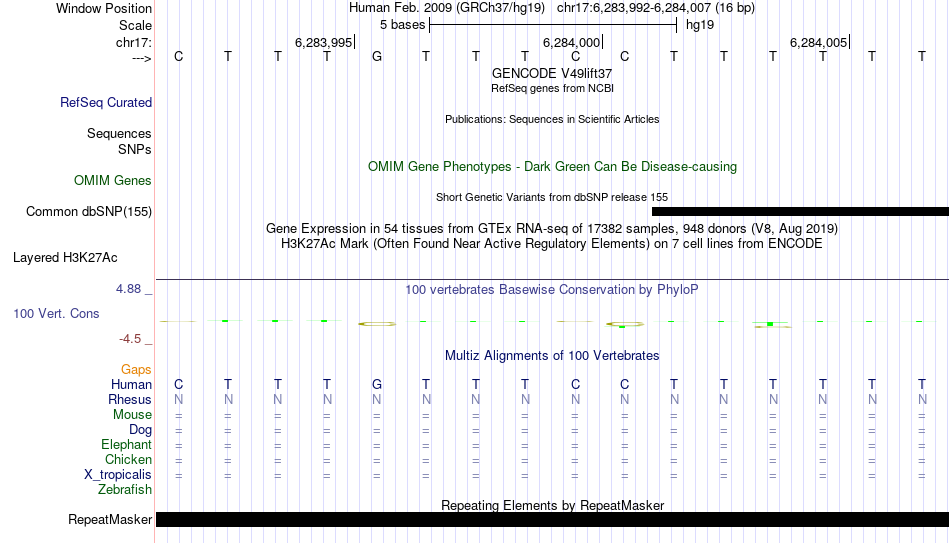Image resolution: width=950 pixels, height=543 pixels.
Task: Click the 6,284,005 ruler coordinate
Action: point(819,42)
